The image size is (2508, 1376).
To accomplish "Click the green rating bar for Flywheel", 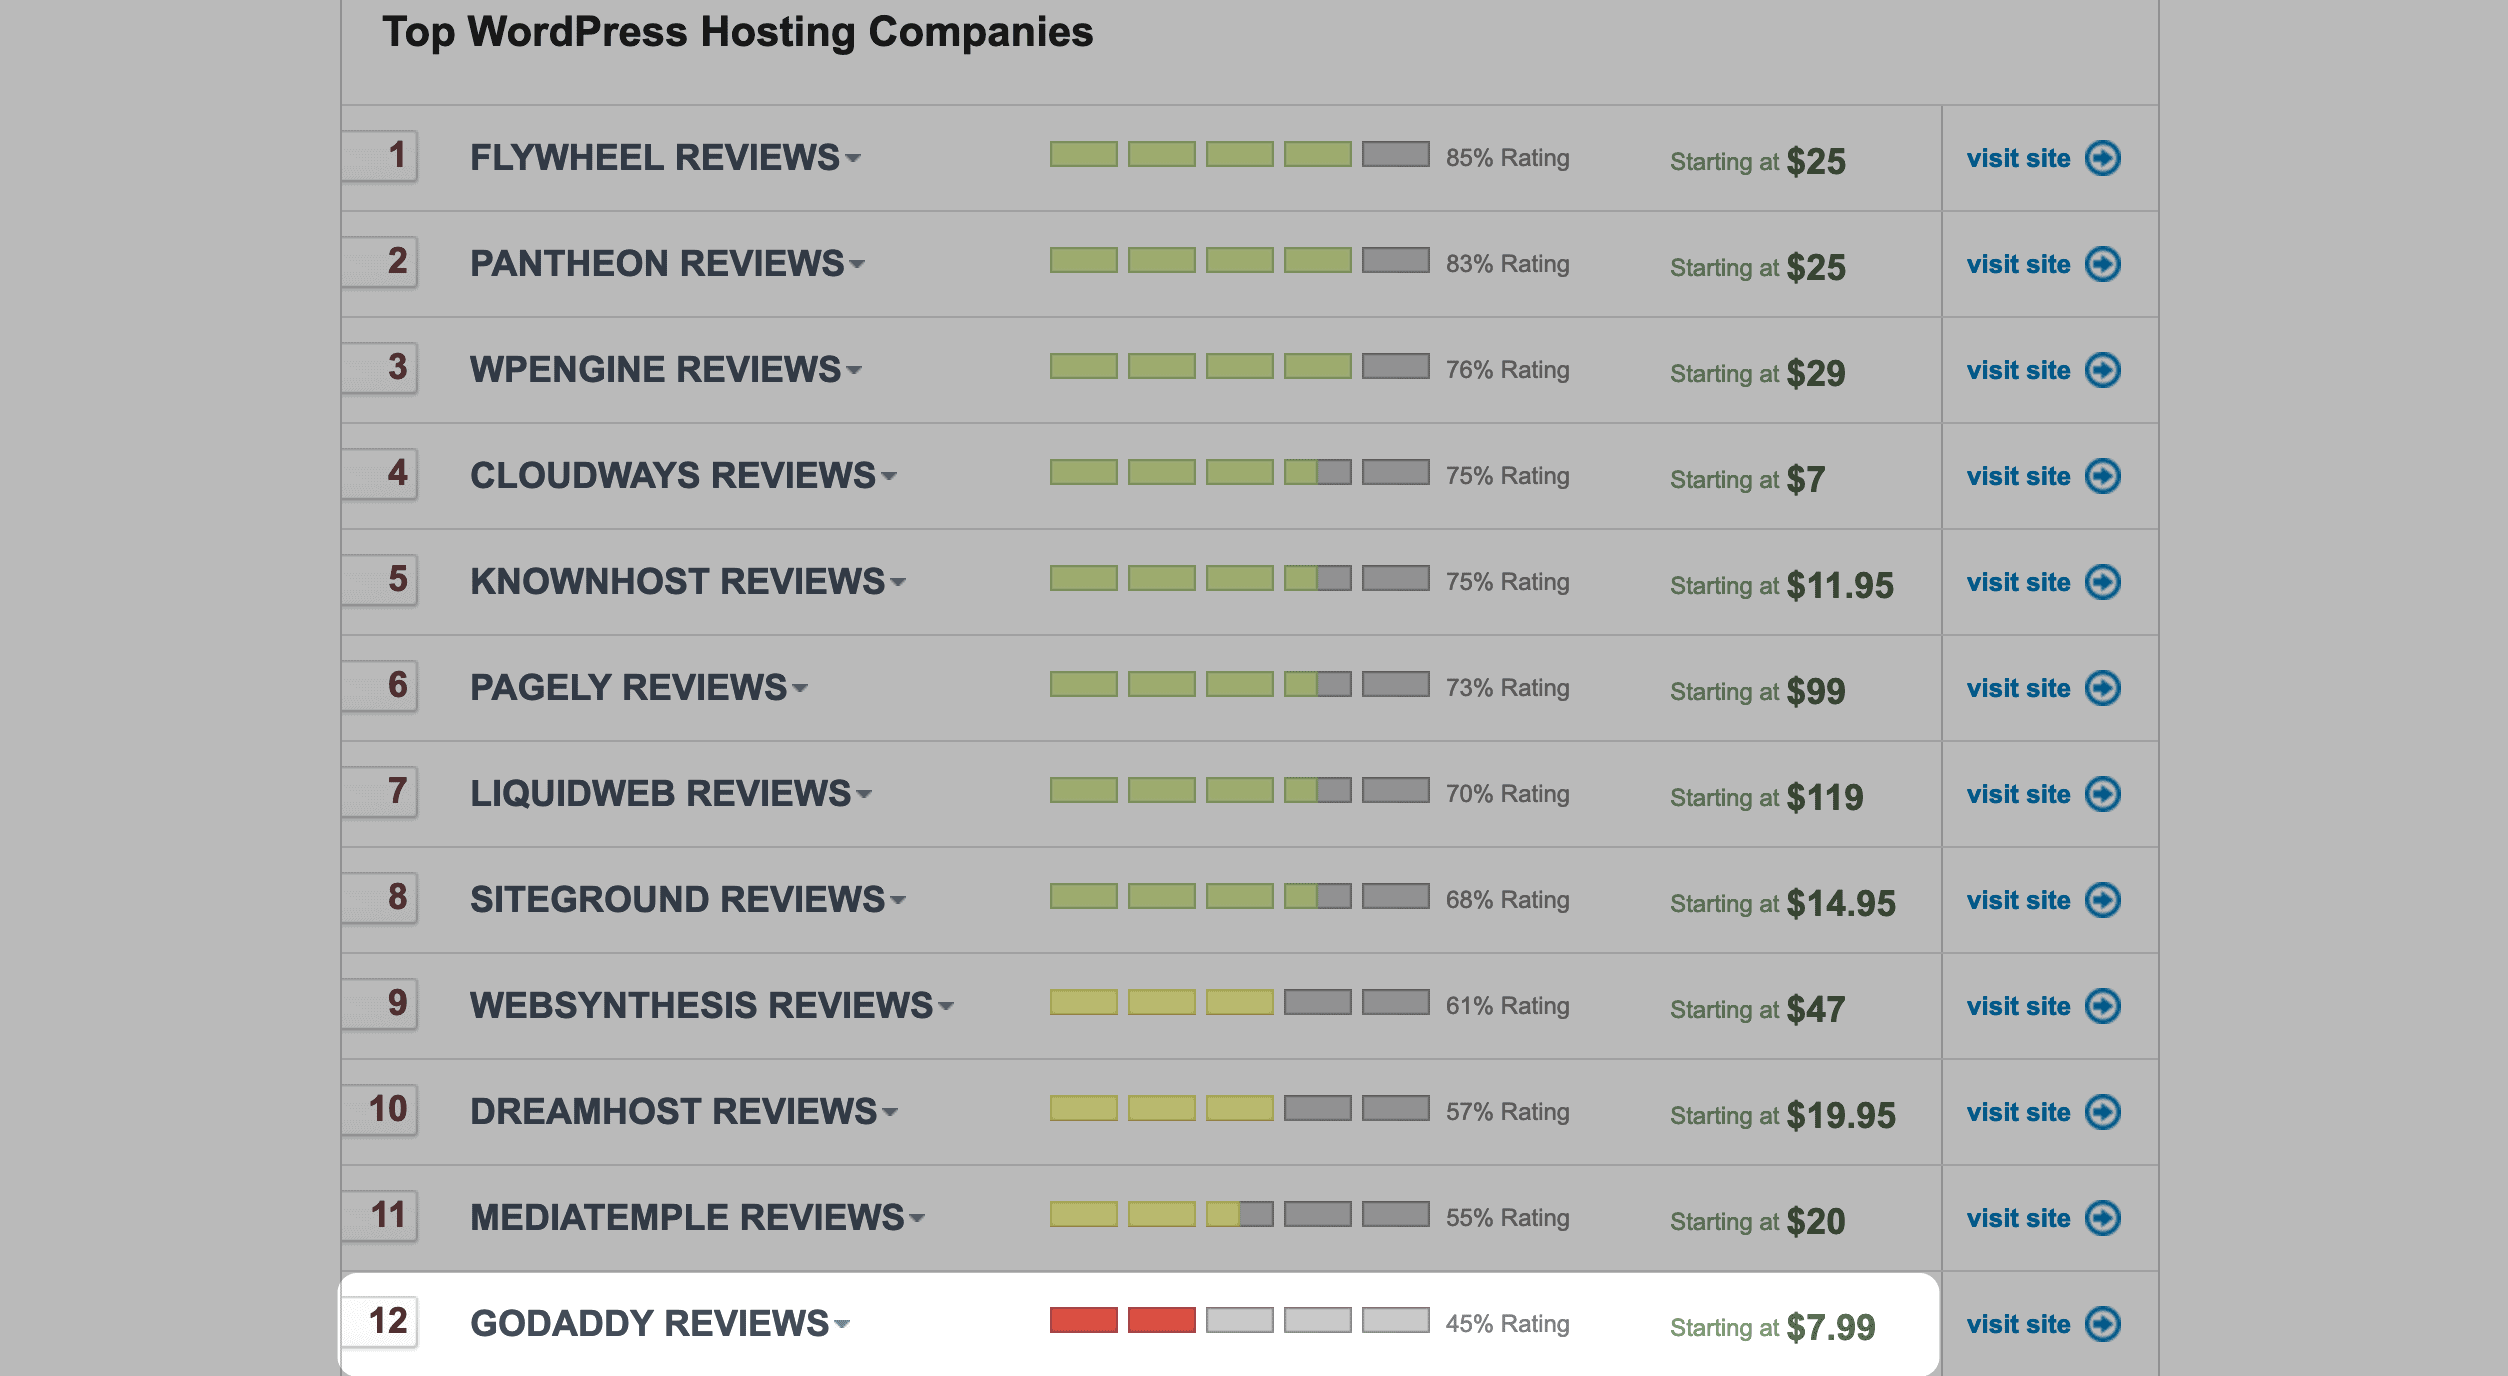I will pos(1240,154).
